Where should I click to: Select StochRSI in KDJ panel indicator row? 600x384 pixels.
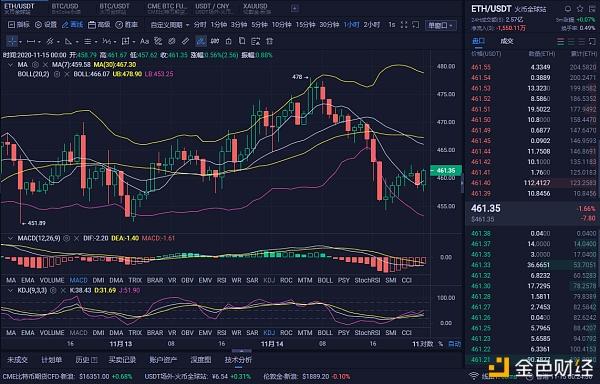(x=367, y=333)
